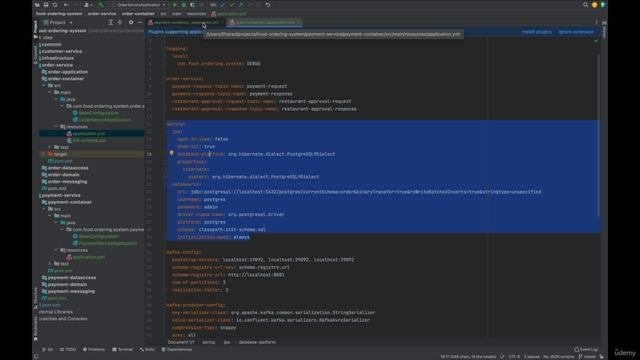Image resolution: width=640 pixels, height=360 pixels.
Task: Open the TODO tool window button
Action: (x=68, y=350)
